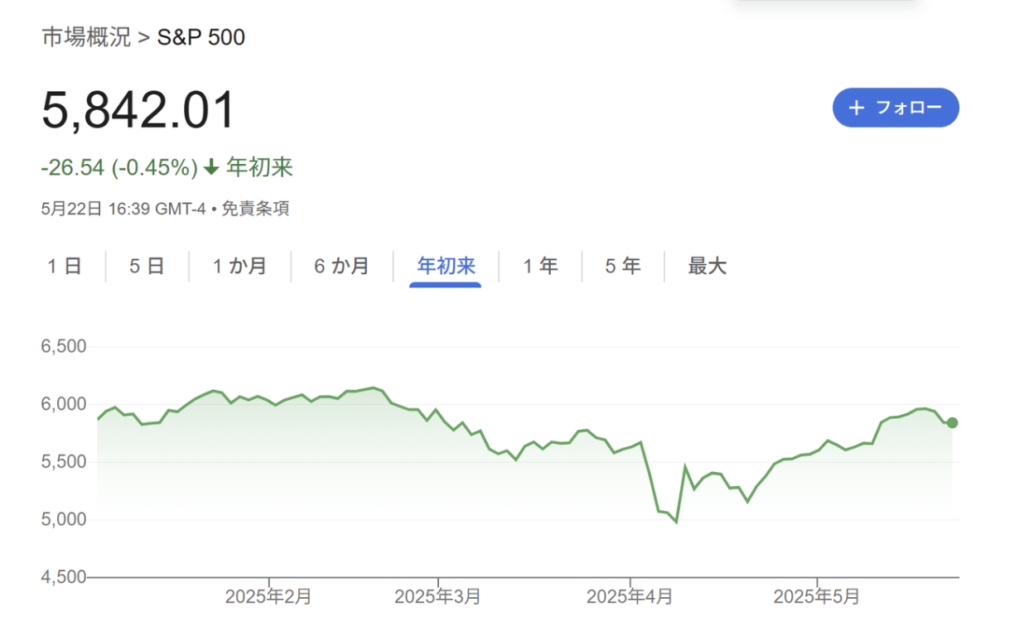1024x626 pixels.
Task: Click the 6,000 y-axis label
Action: (63, 404)
